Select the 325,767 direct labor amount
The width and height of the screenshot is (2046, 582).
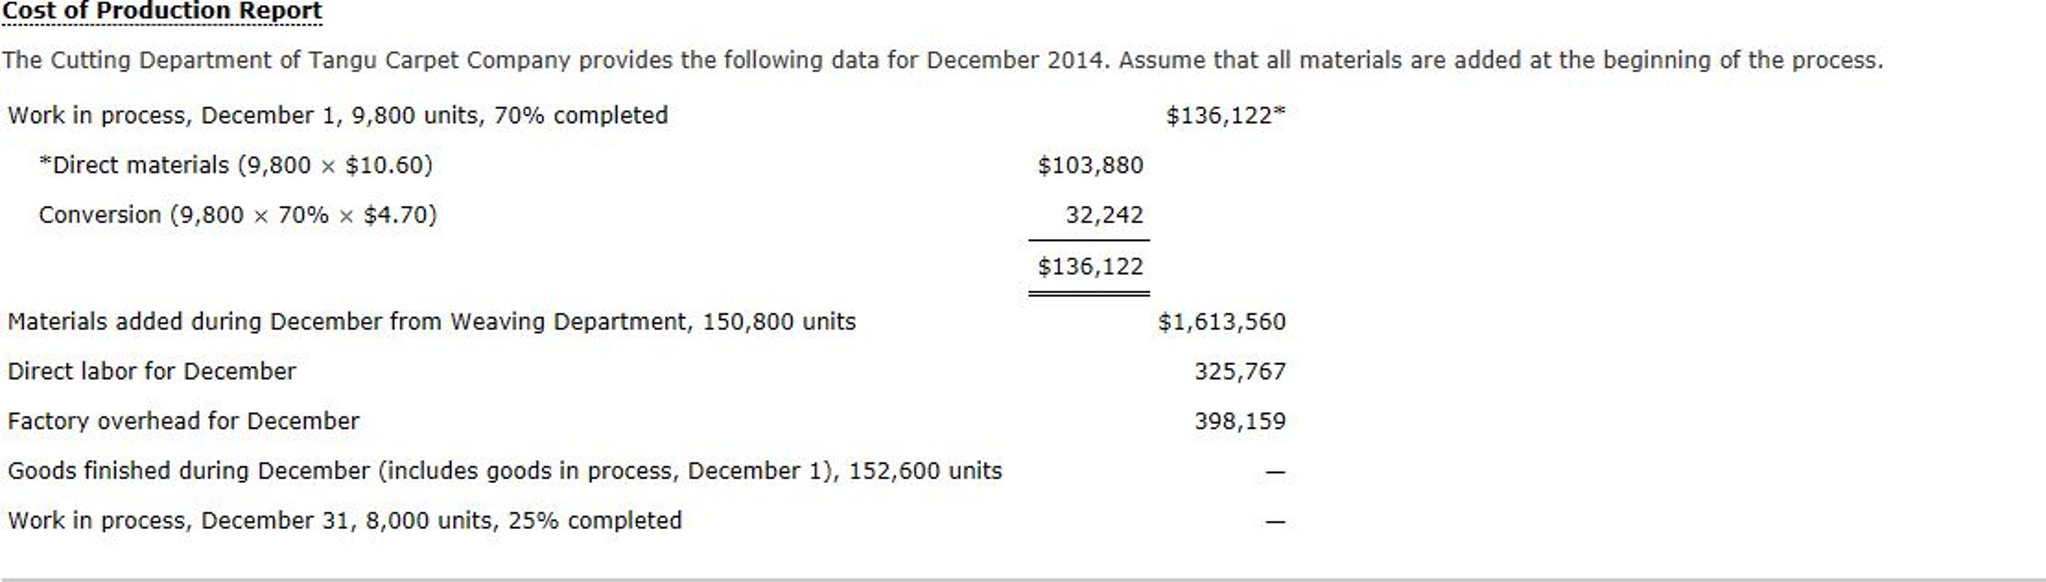tap(1240, 372)
